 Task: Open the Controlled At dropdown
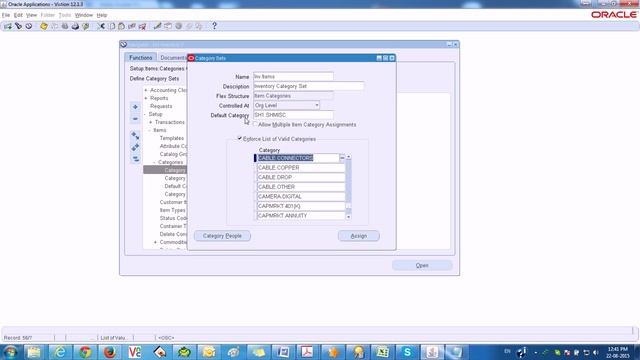tap(316, 105)
